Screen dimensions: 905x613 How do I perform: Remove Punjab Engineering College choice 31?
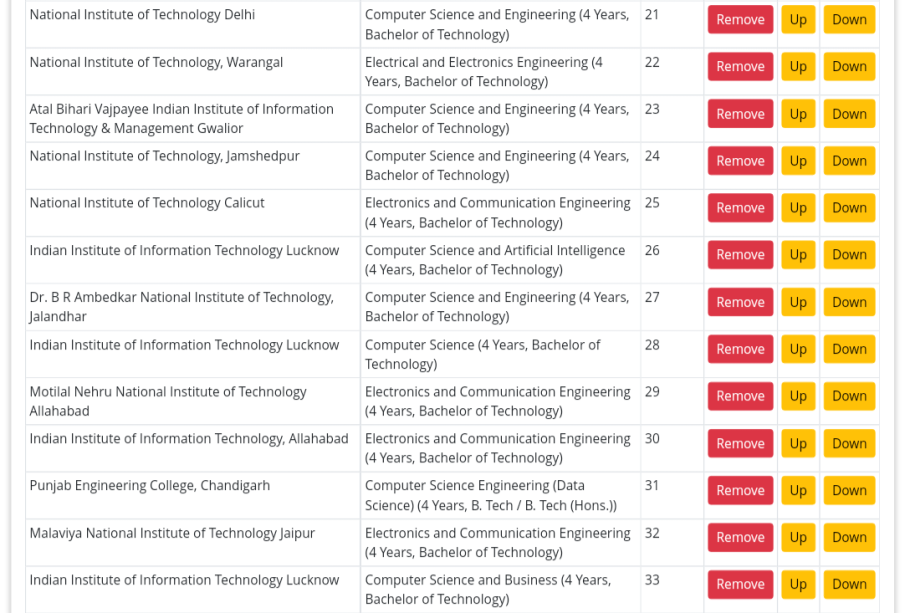pyautogui.click(x=740, y=490)
